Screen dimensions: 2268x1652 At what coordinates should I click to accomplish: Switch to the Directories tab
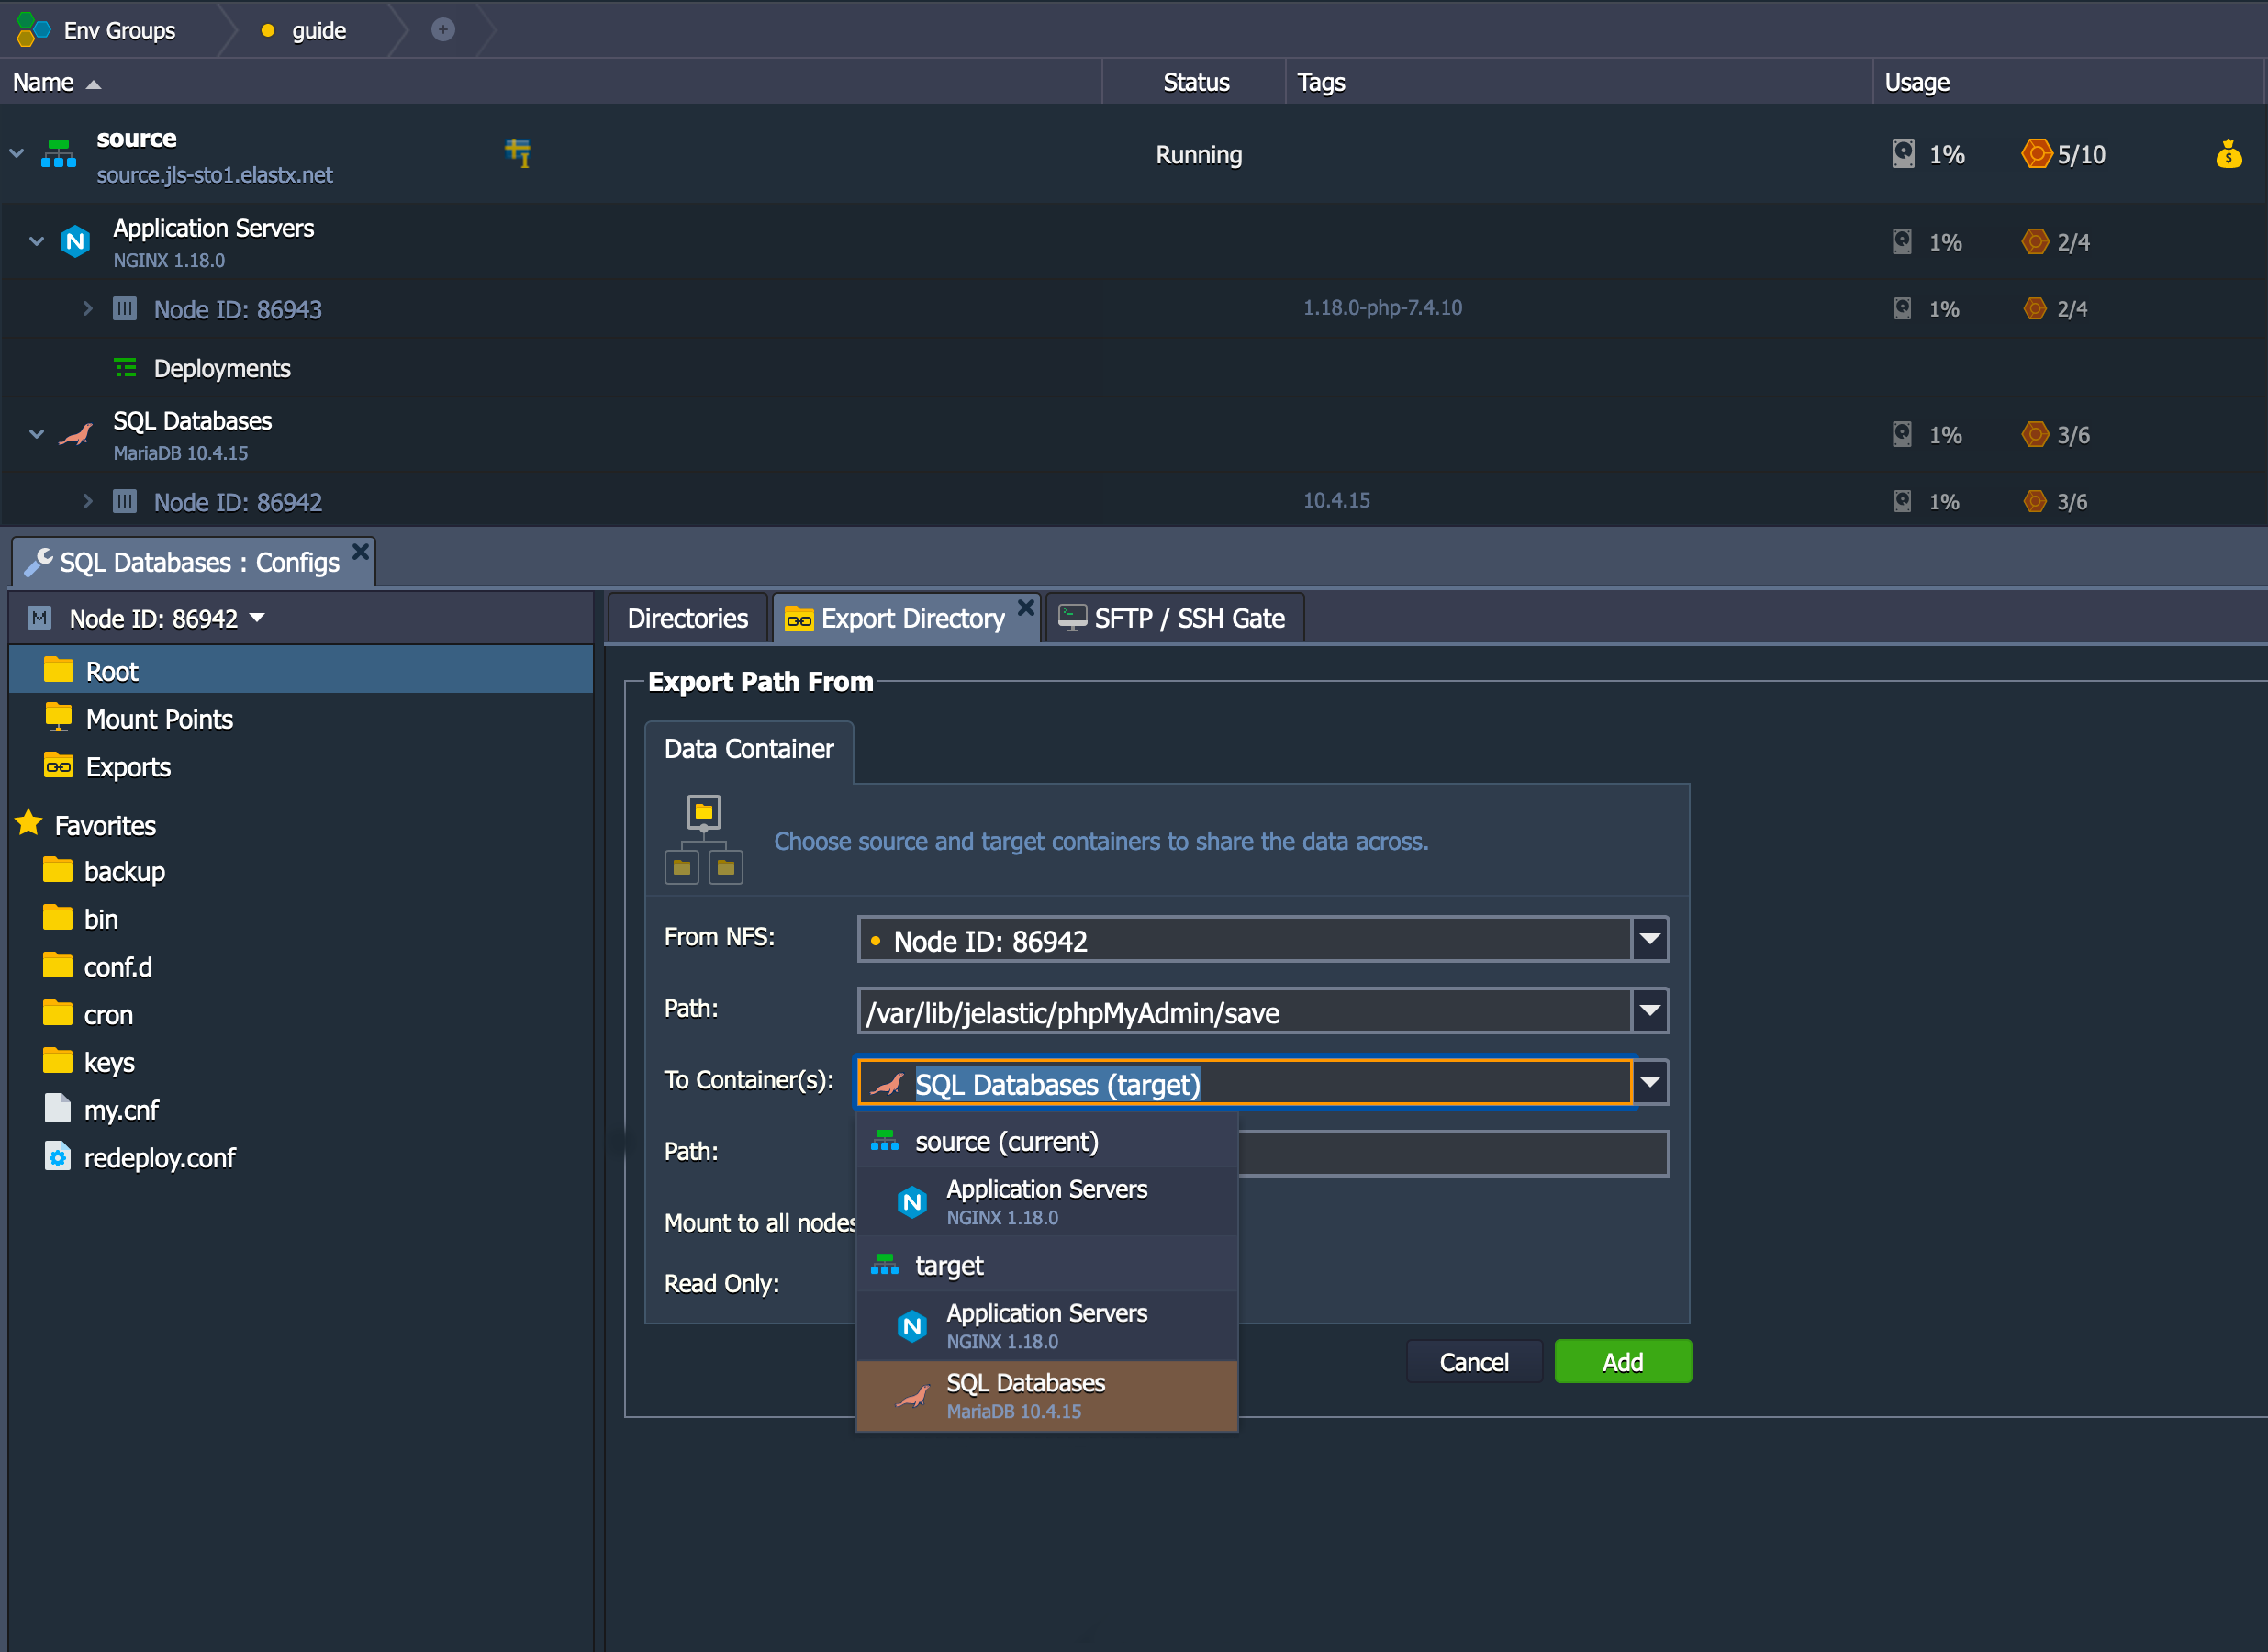tap(687, 618)
